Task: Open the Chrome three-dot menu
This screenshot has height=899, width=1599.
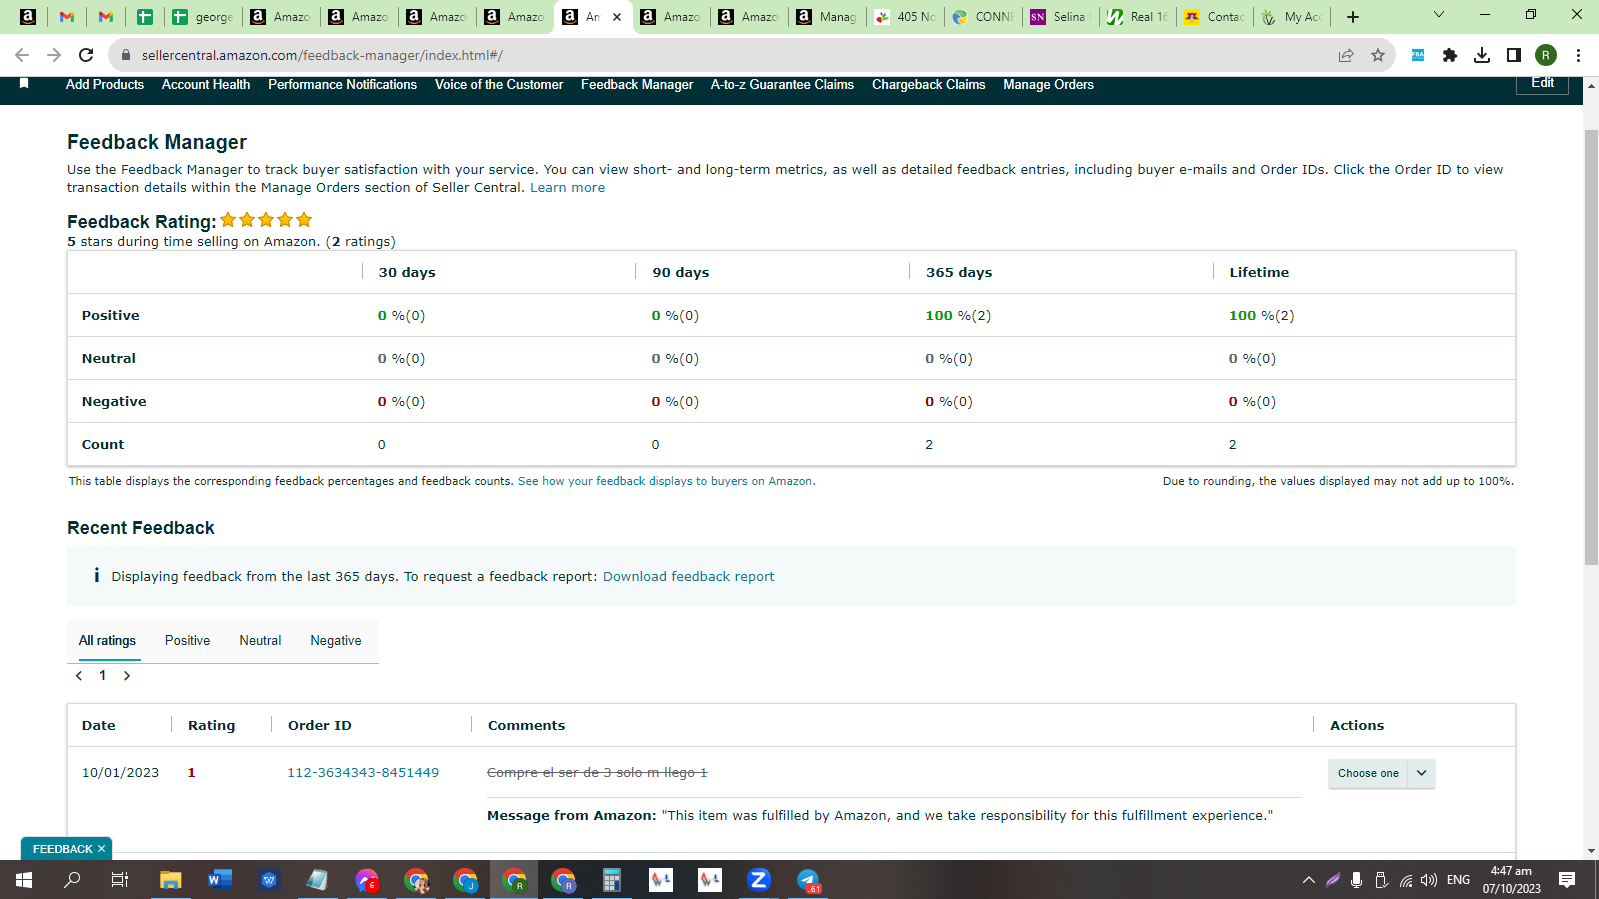Action: click(x=1578, y=55)
